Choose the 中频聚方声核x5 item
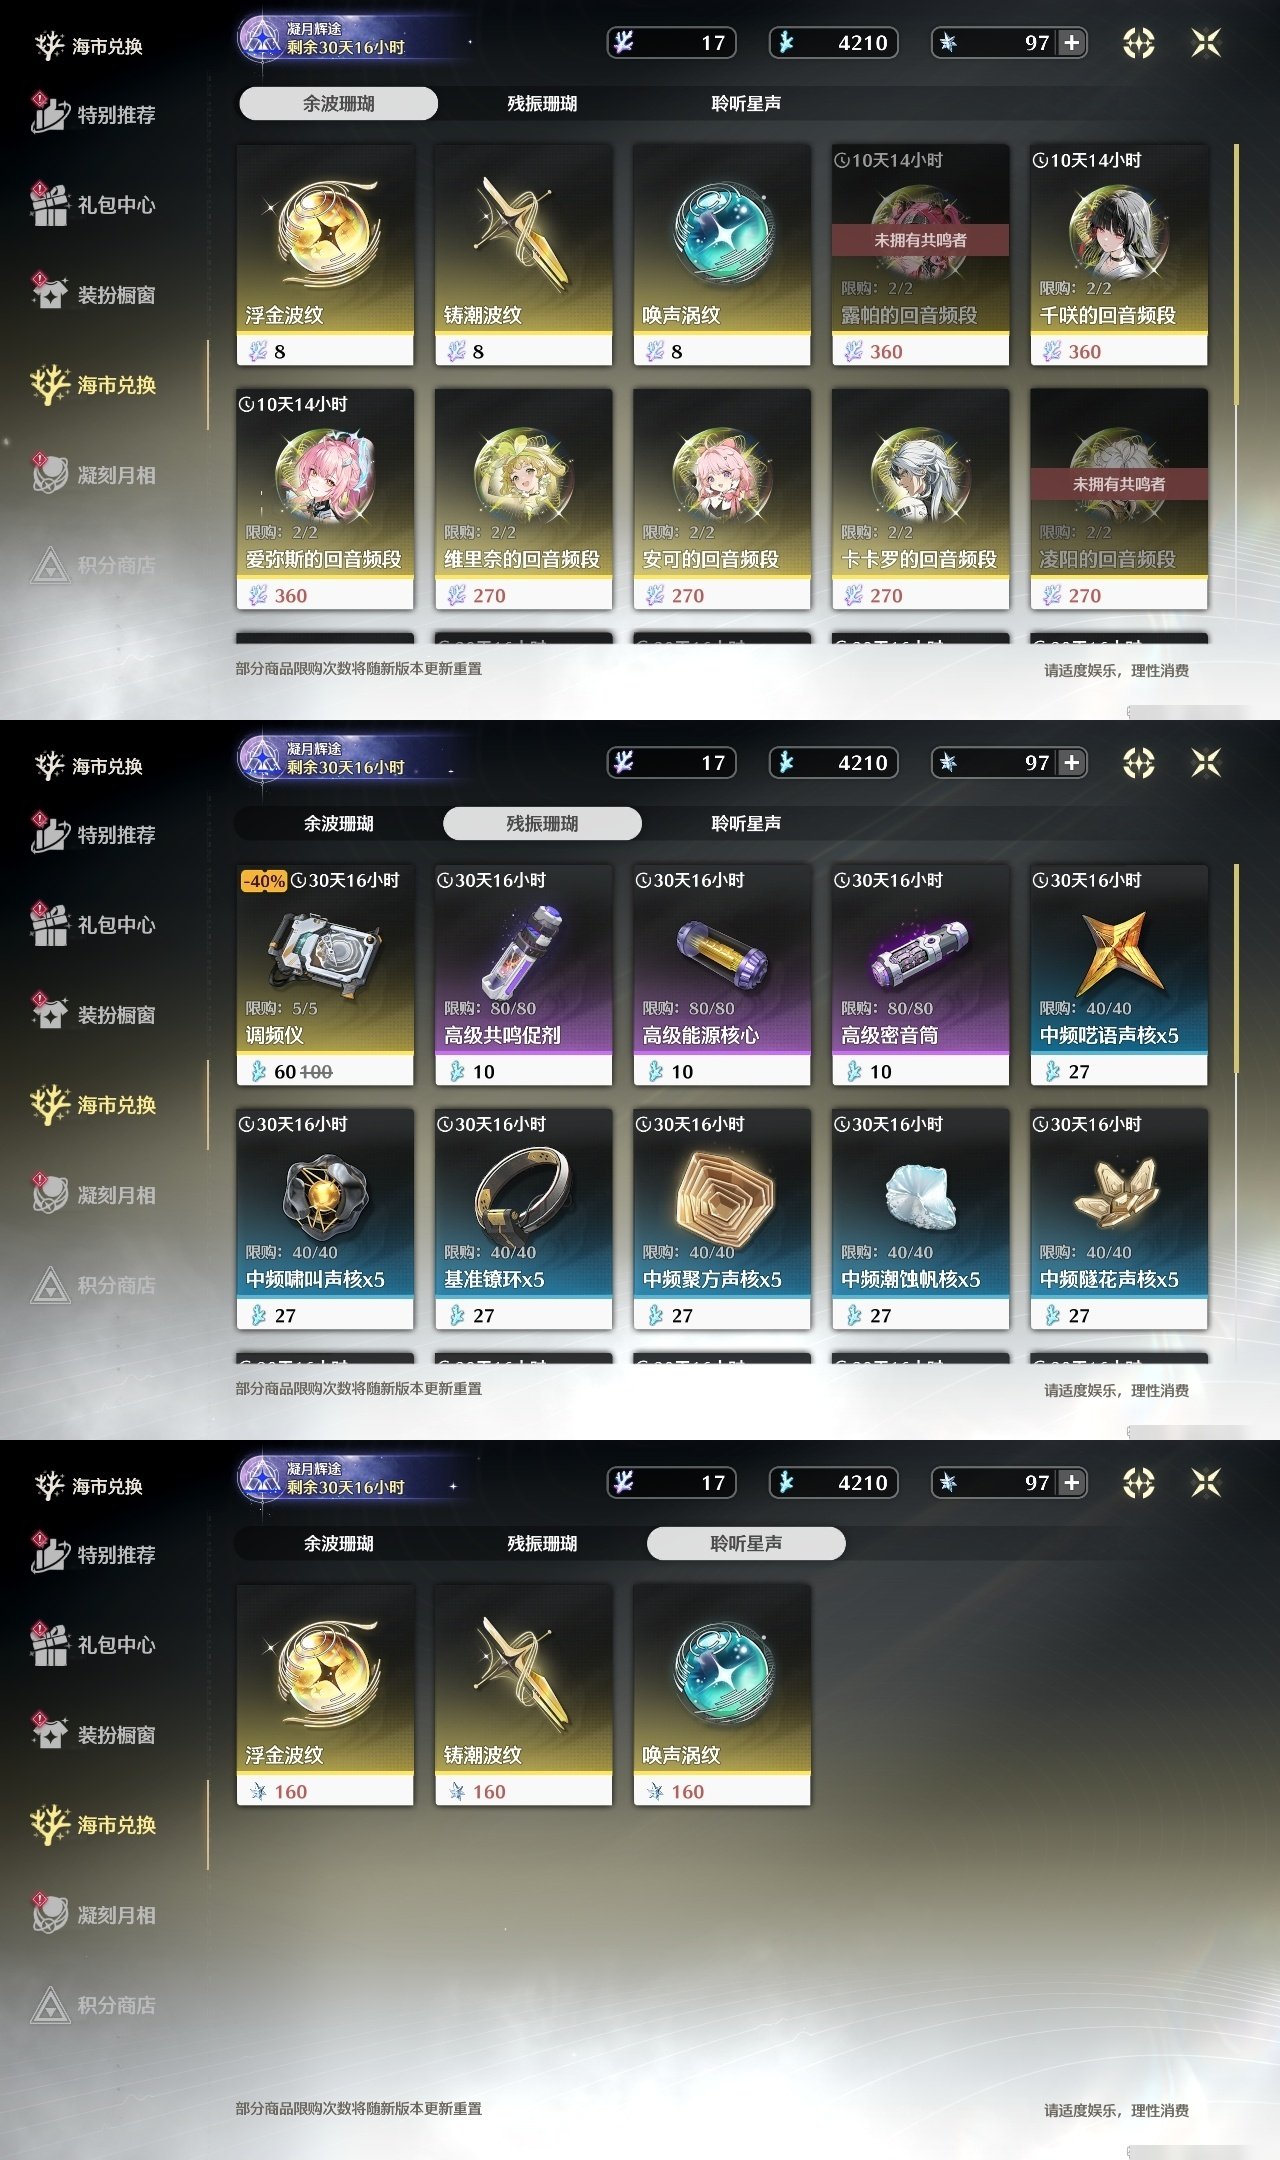 point(722,1219)
